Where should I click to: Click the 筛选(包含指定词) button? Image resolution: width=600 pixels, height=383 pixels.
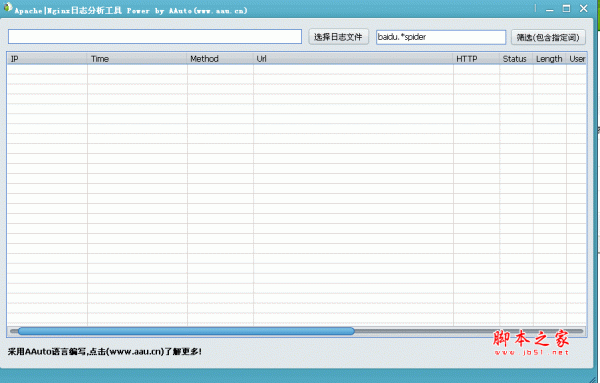(548, 37)
